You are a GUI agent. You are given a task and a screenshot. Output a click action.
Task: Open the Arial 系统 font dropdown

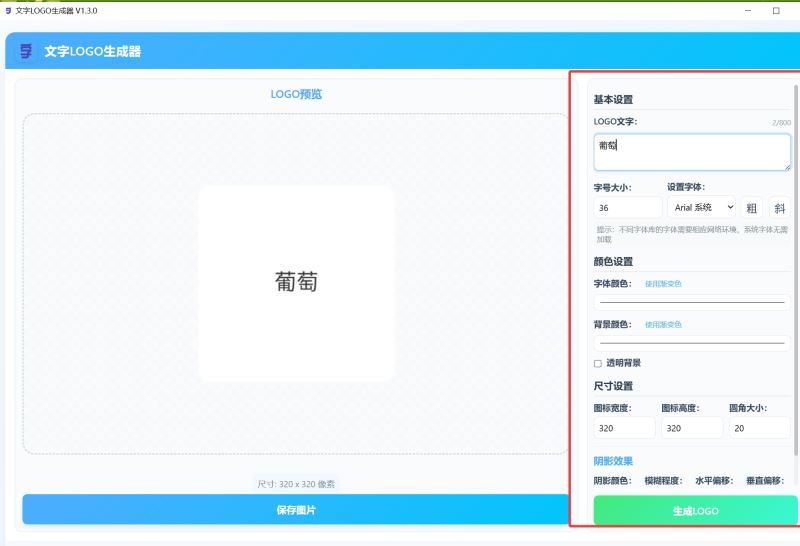tap(702, 207)
